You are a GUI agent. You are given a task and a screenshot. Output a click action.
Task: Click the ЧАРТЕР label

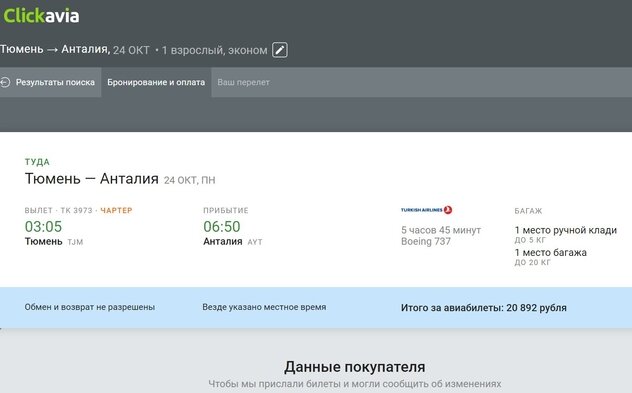(116, 210)
